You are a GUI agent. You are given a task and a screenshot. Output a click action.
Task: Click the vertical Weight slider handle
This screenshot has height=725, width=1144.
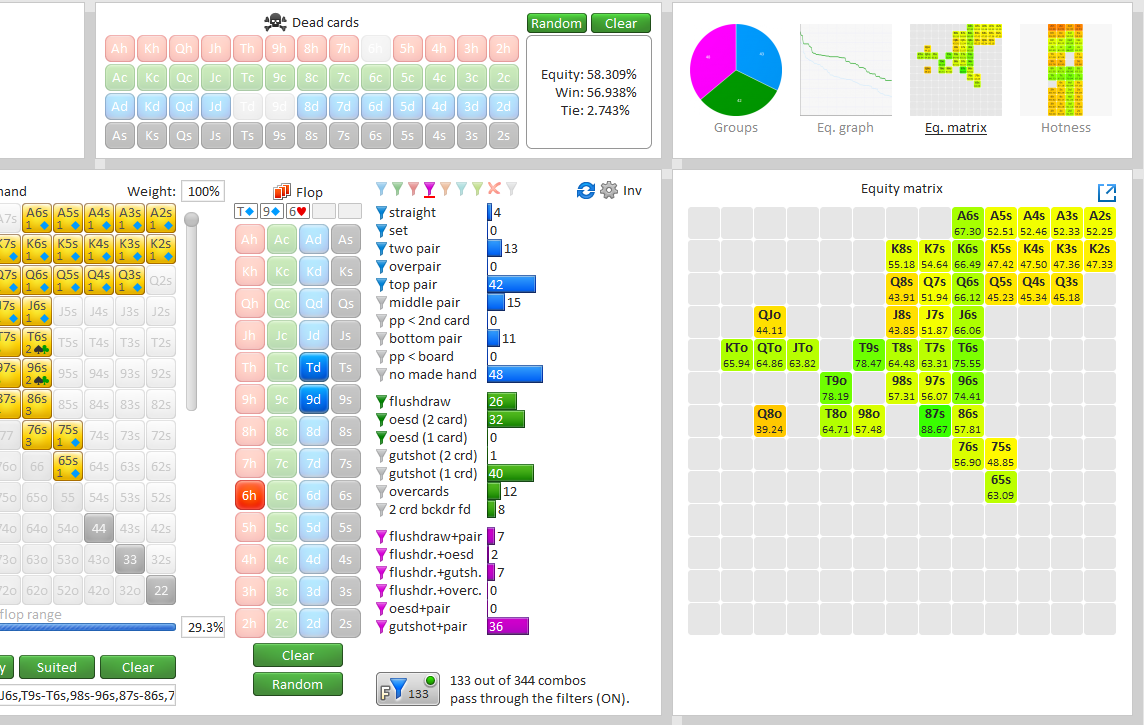191,219
